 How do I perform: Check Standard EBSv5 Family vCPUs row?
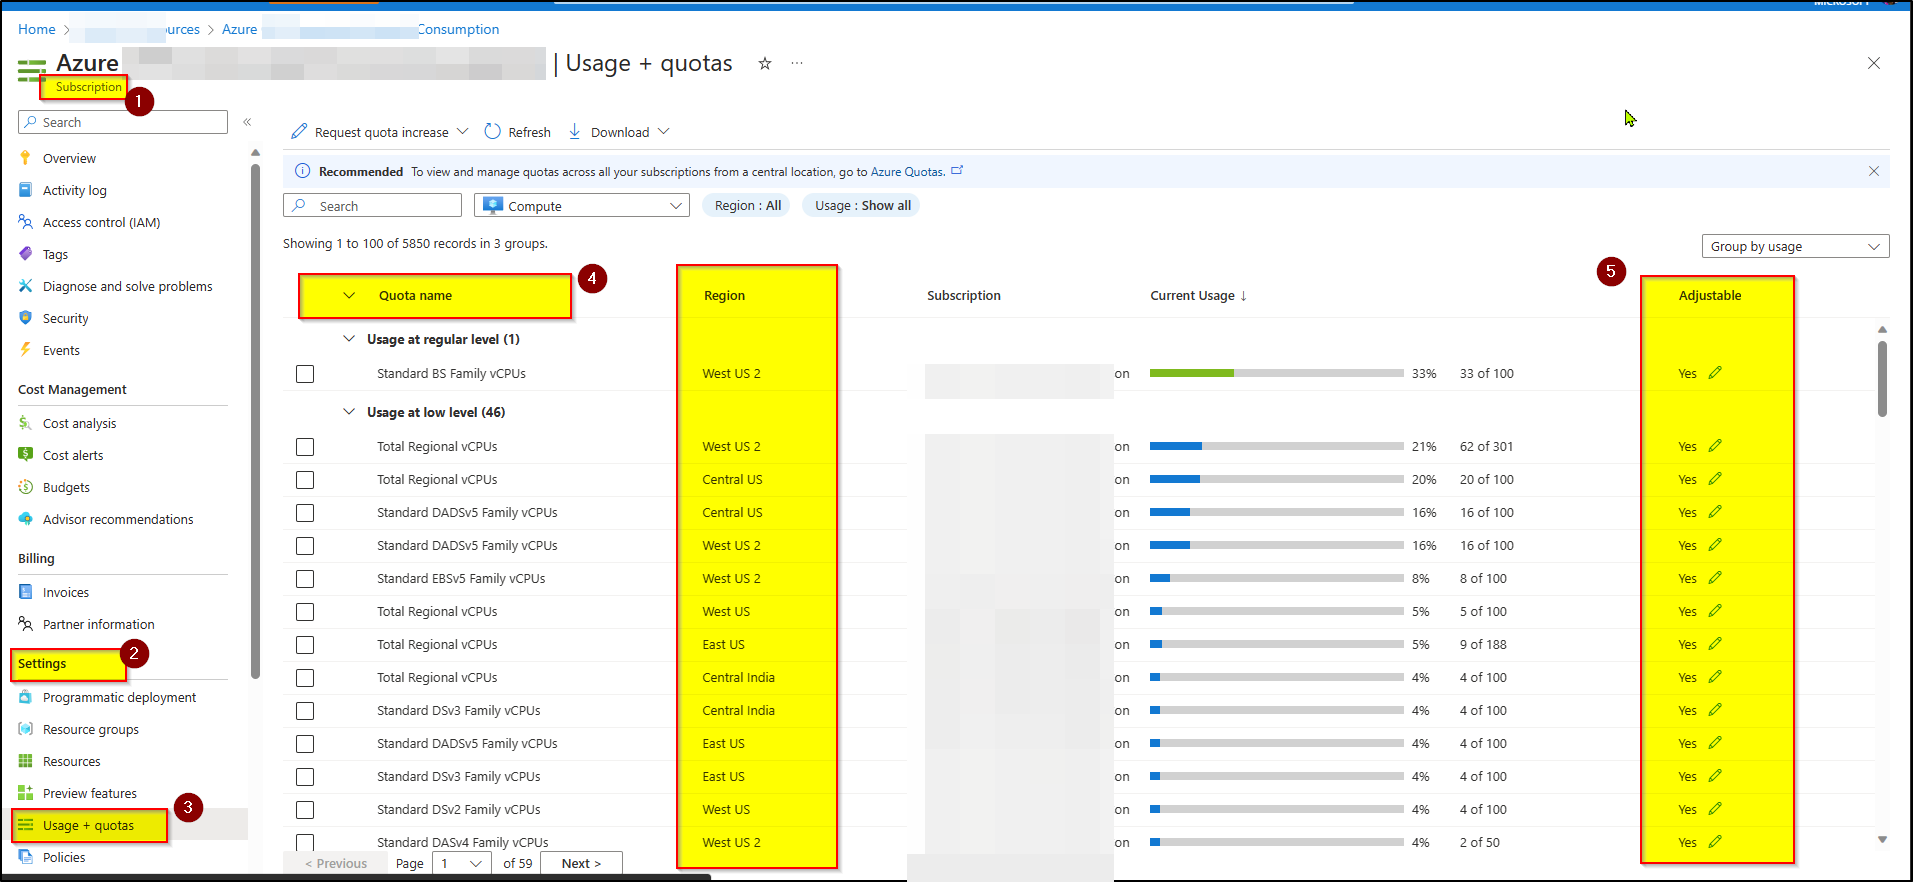305,579
